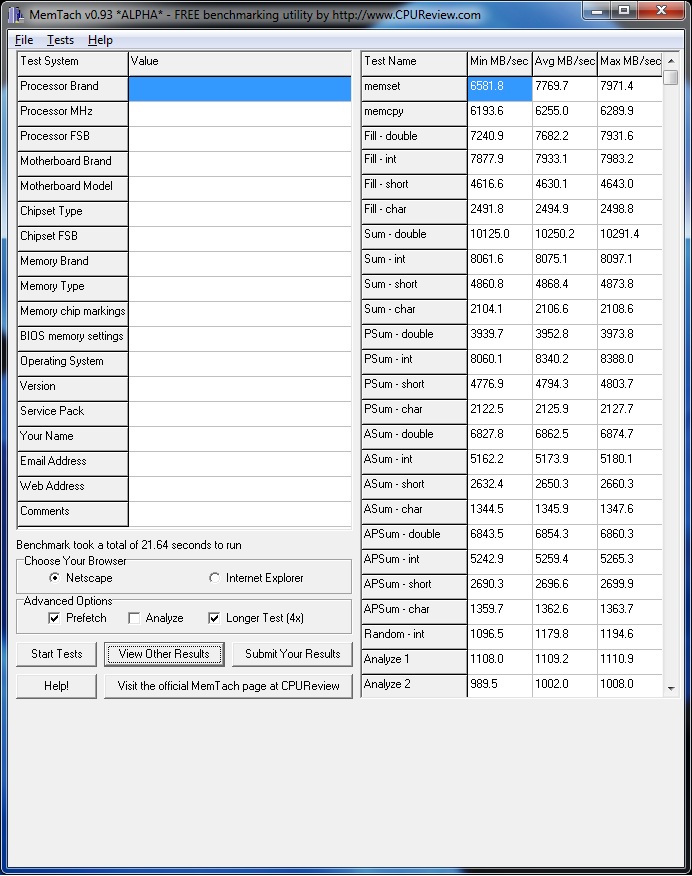The image size is (692, 876).
Task: Visit the official MemTach page at CPUReview
Action: (x=228, y=686)
